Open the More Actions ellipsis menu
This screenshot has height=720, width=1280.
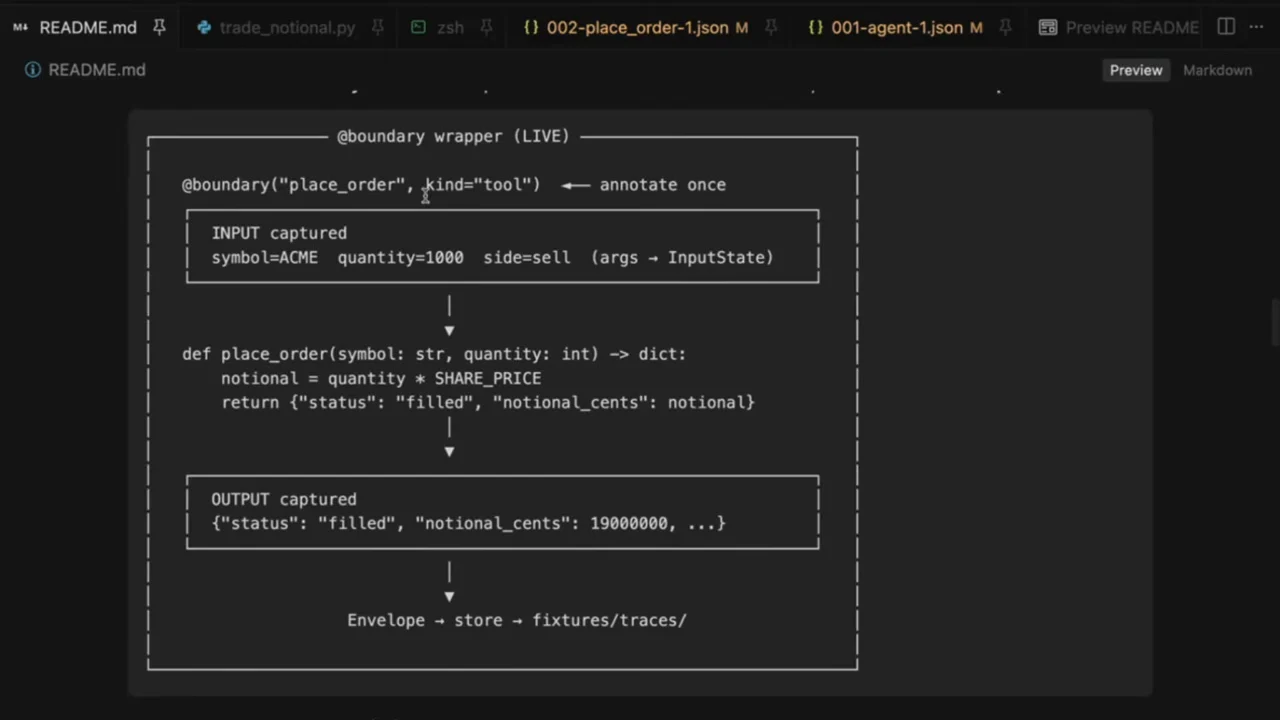point(1257,27)
